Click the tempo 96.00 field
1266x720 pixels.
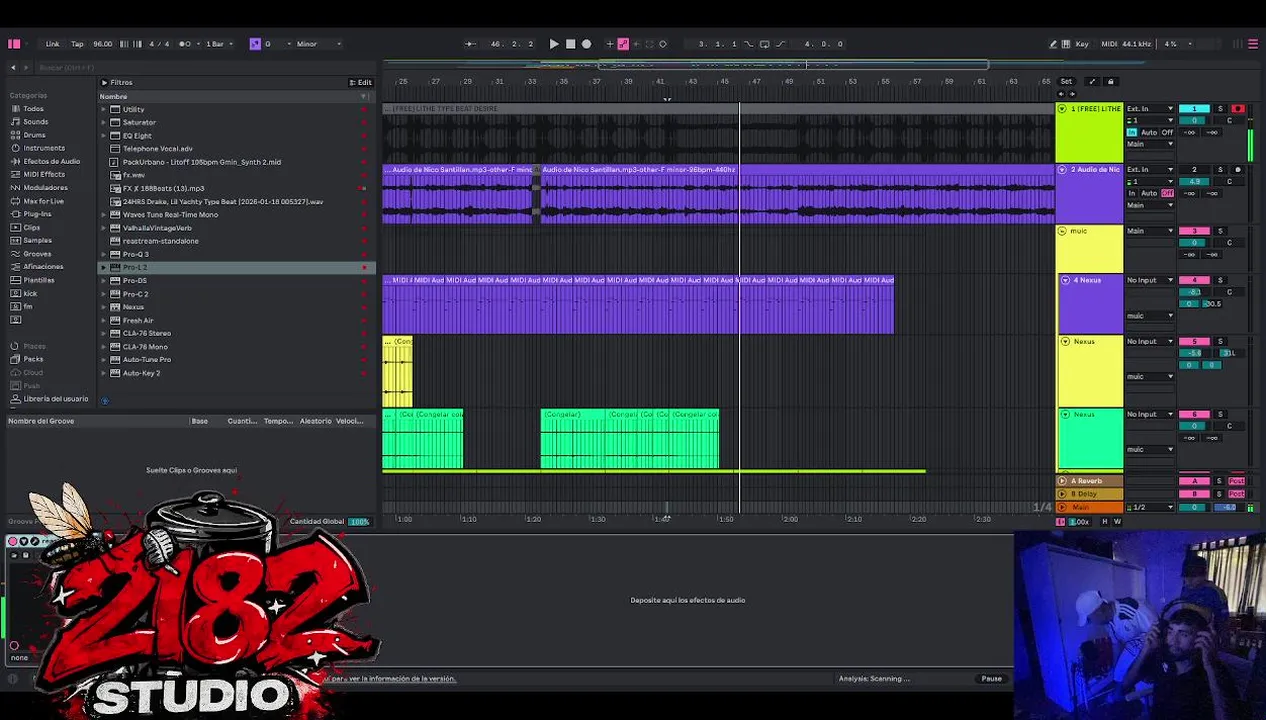[103, 44]
